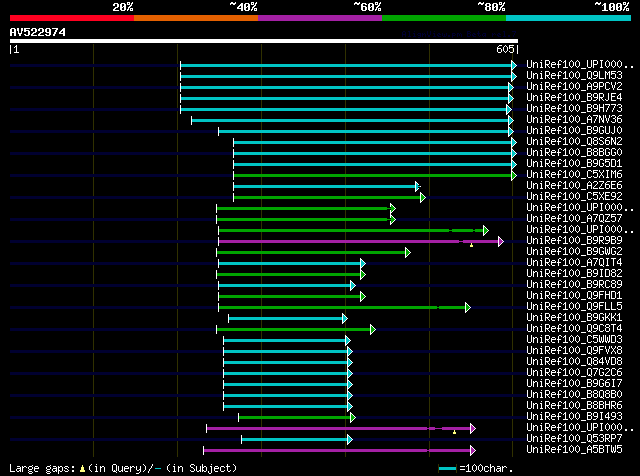The image size is (640, 476).
Task: Click the UniRef100_B9GWG2 label
Action: click(574, 252)
